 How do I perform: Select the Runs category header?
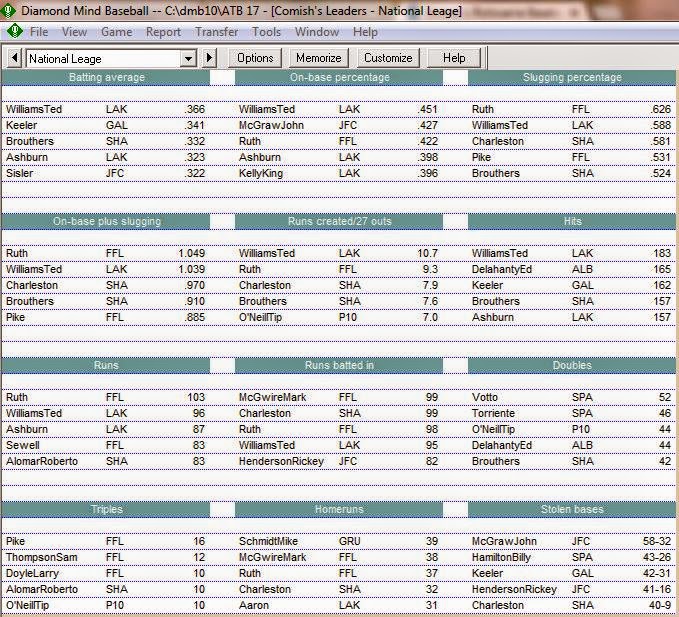pos(106,365)
